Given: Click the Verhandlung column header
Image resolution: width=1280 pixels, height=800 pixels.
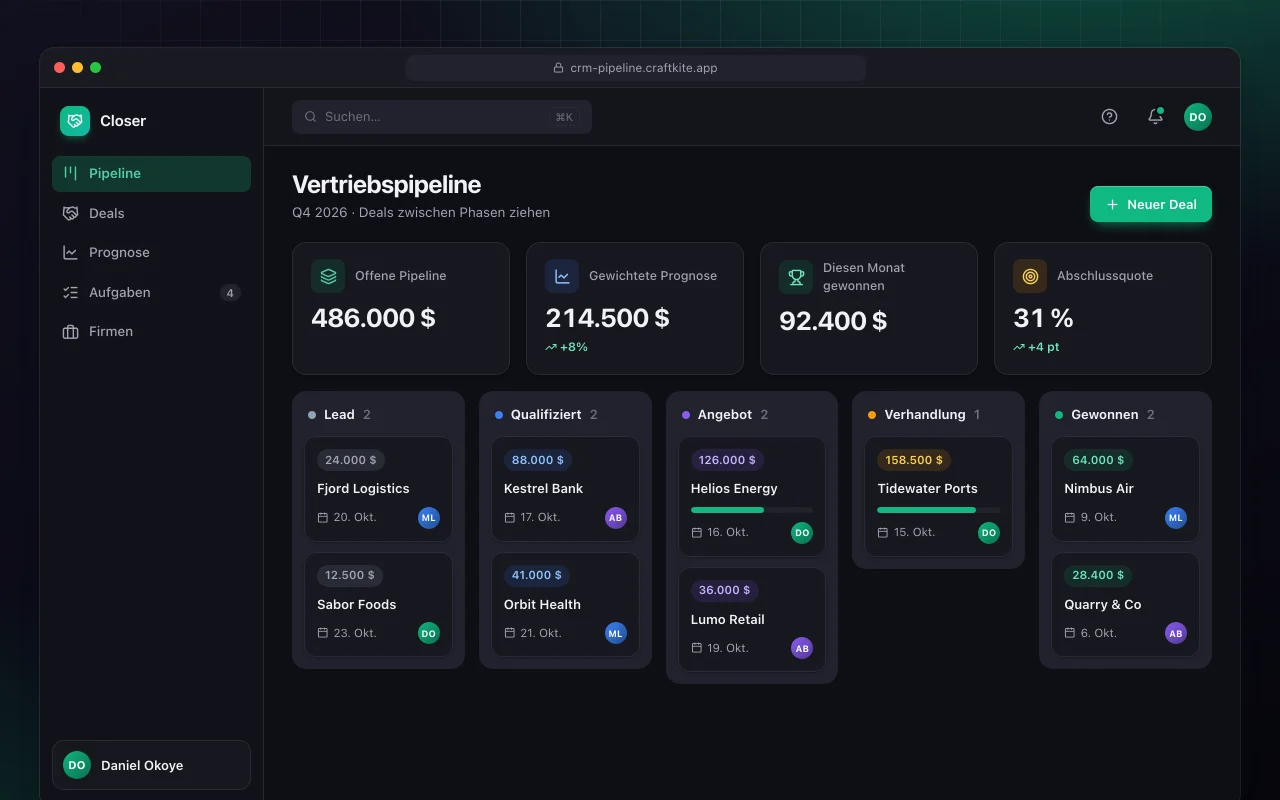Looking at the screenshot, I should click(939, 414).
